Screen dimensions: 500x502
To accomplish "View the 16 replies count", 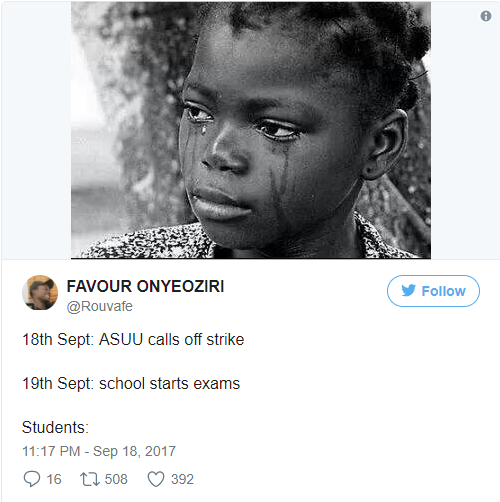I will tap(54, 479).
